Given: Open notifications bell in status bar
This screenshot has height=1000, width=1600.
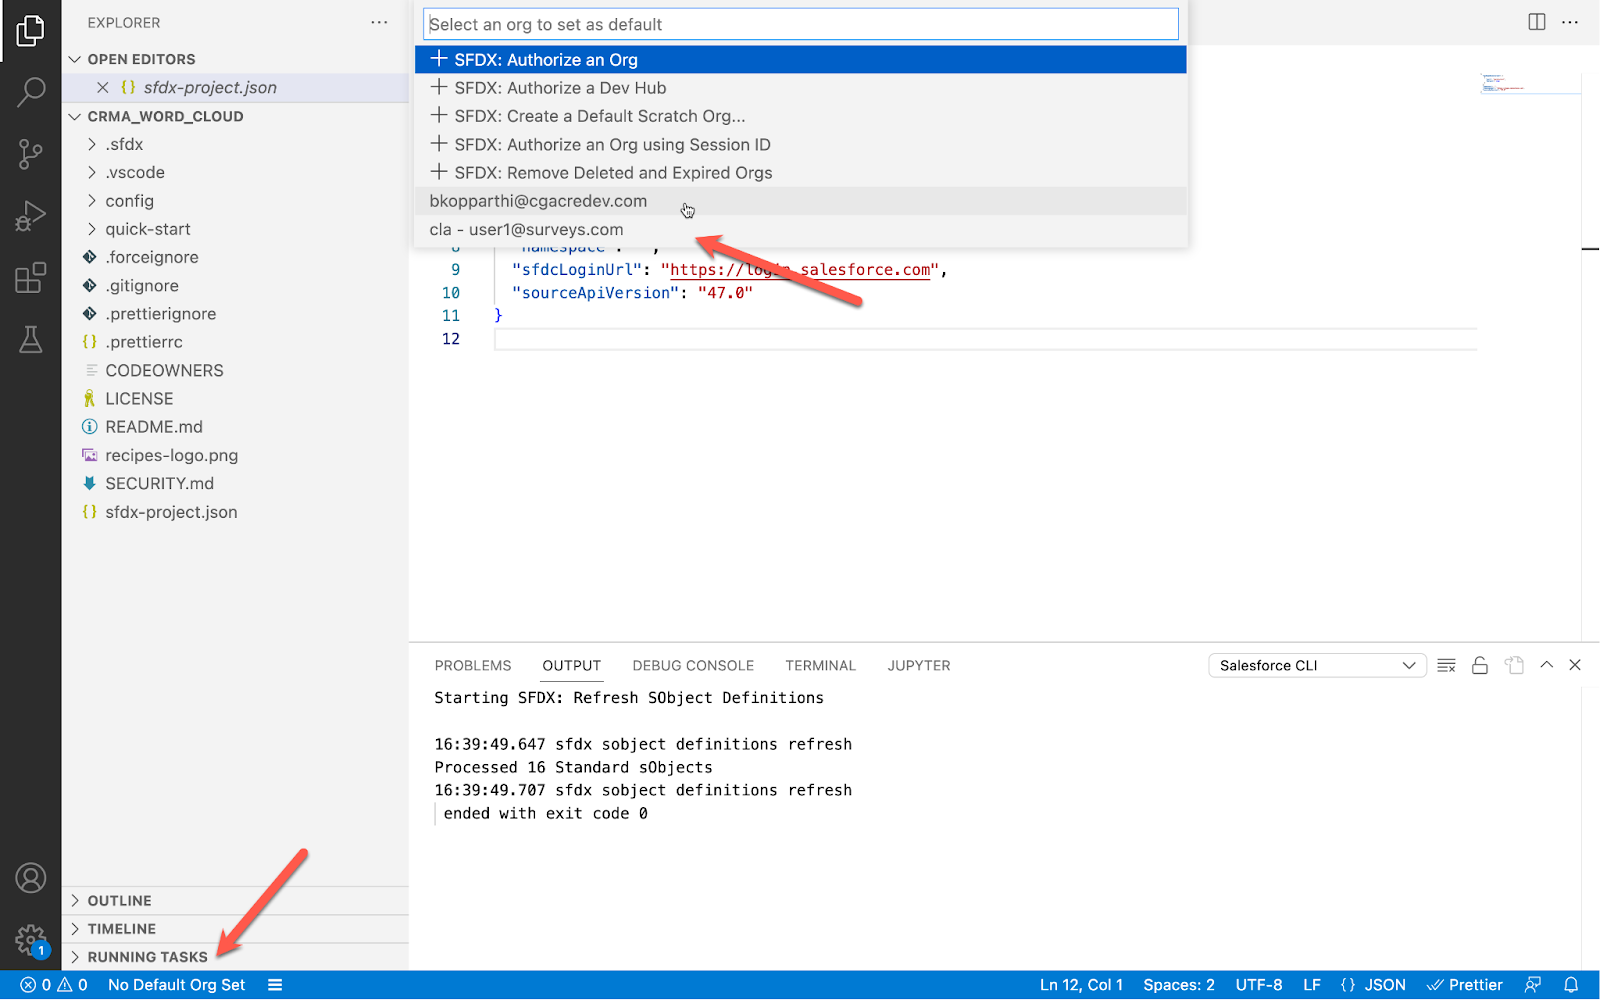Looking at the screenshot, I should tap(1571, 985).
